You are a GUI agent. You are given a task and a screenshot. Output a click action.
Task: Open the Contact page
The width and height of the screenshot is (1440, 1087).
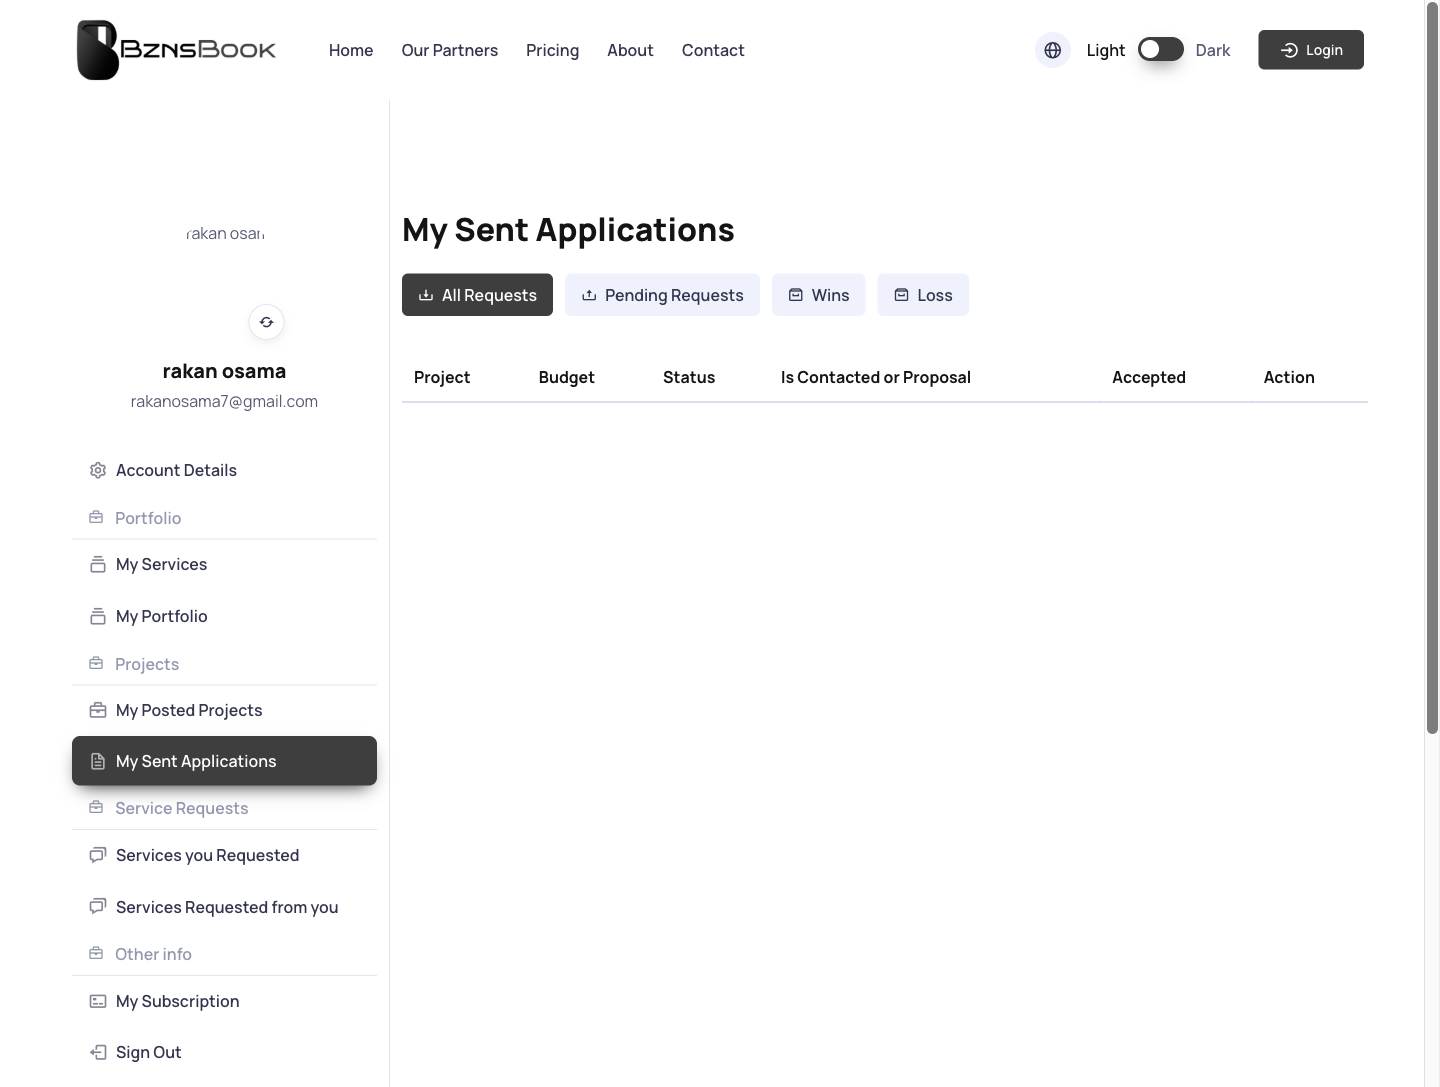pyautogui.click(x=713, y=50)
